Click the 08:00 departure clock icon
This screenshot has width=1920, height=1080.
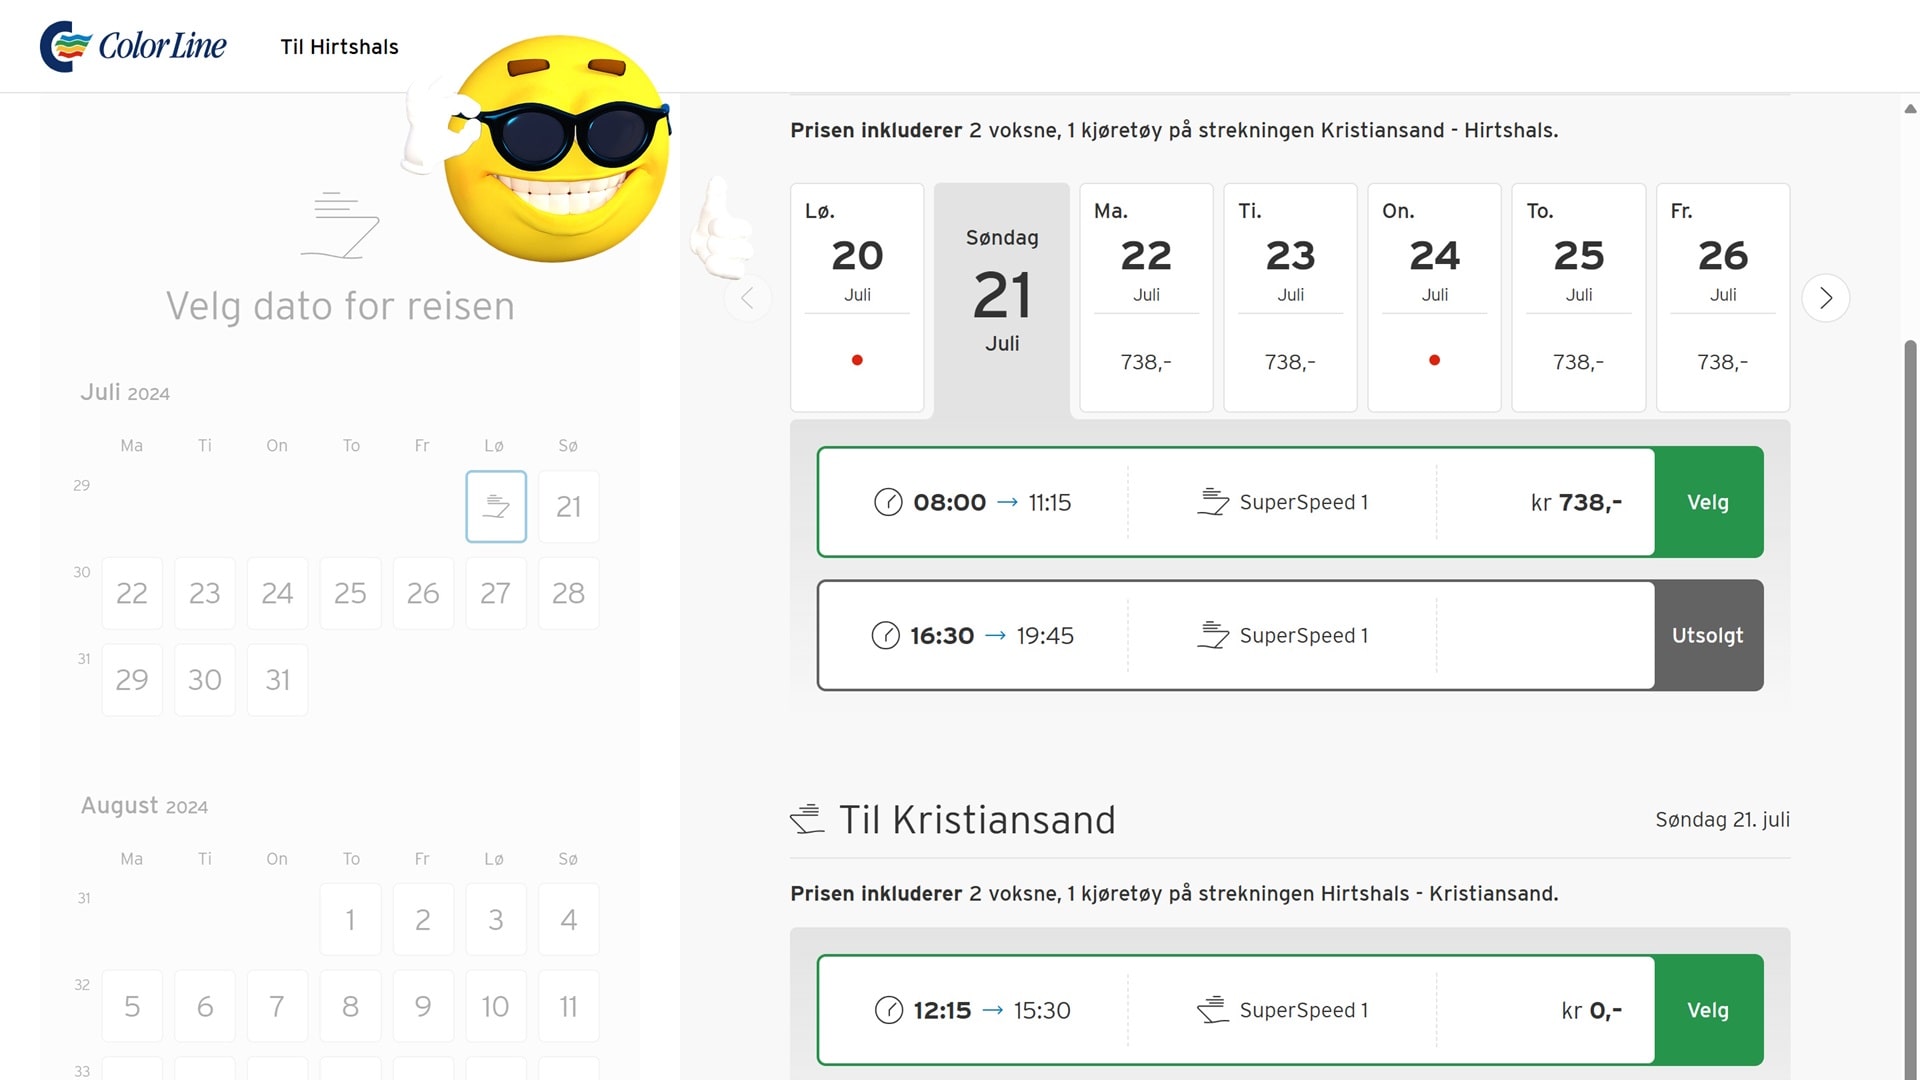[x=888, y=502]
